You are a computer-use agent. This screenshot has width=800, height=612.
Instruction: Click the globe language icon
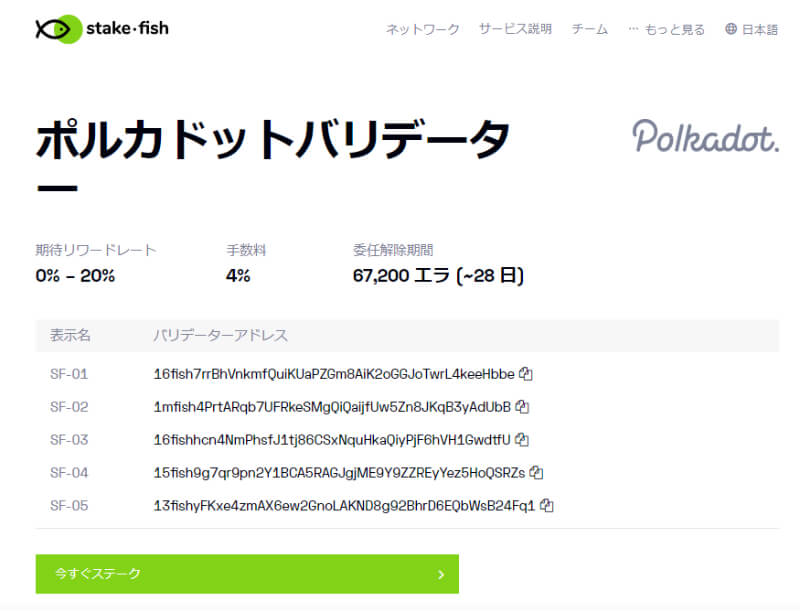tap(730, 29)
